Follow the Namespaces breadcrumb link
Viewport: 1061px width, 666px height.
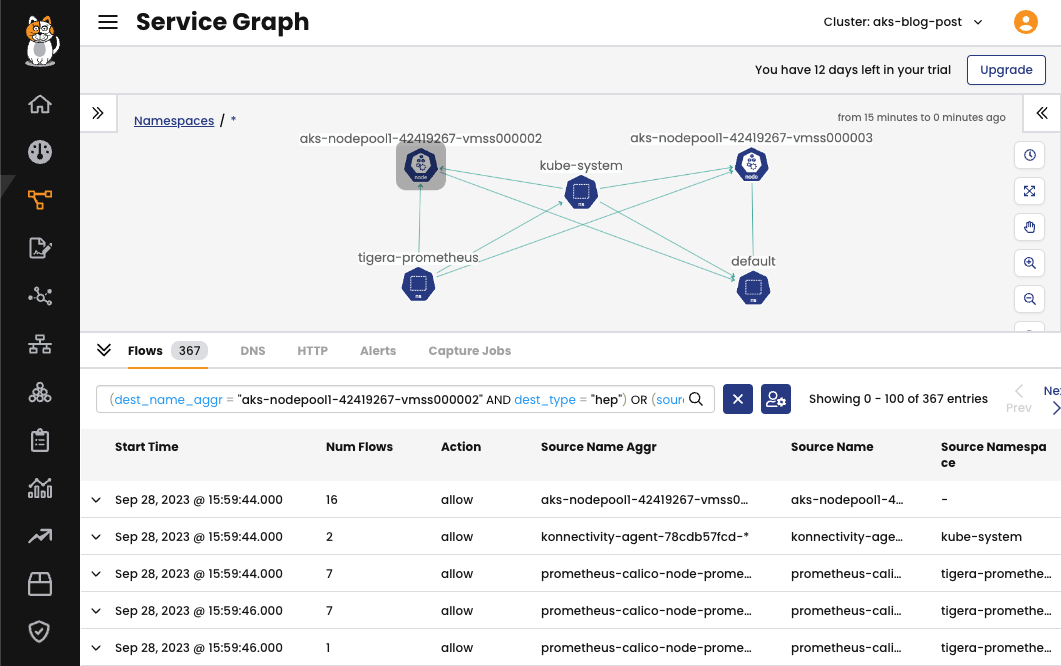tap(174, 120)
